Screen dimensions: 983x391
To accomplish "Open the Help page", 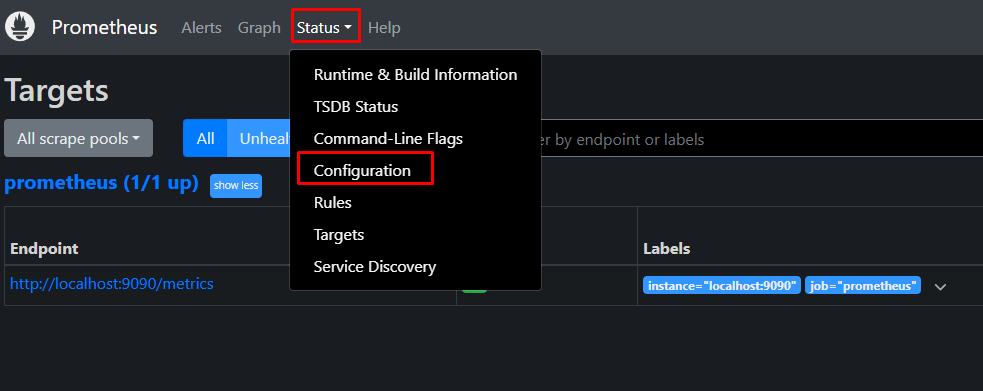I will tap(384, 28).
